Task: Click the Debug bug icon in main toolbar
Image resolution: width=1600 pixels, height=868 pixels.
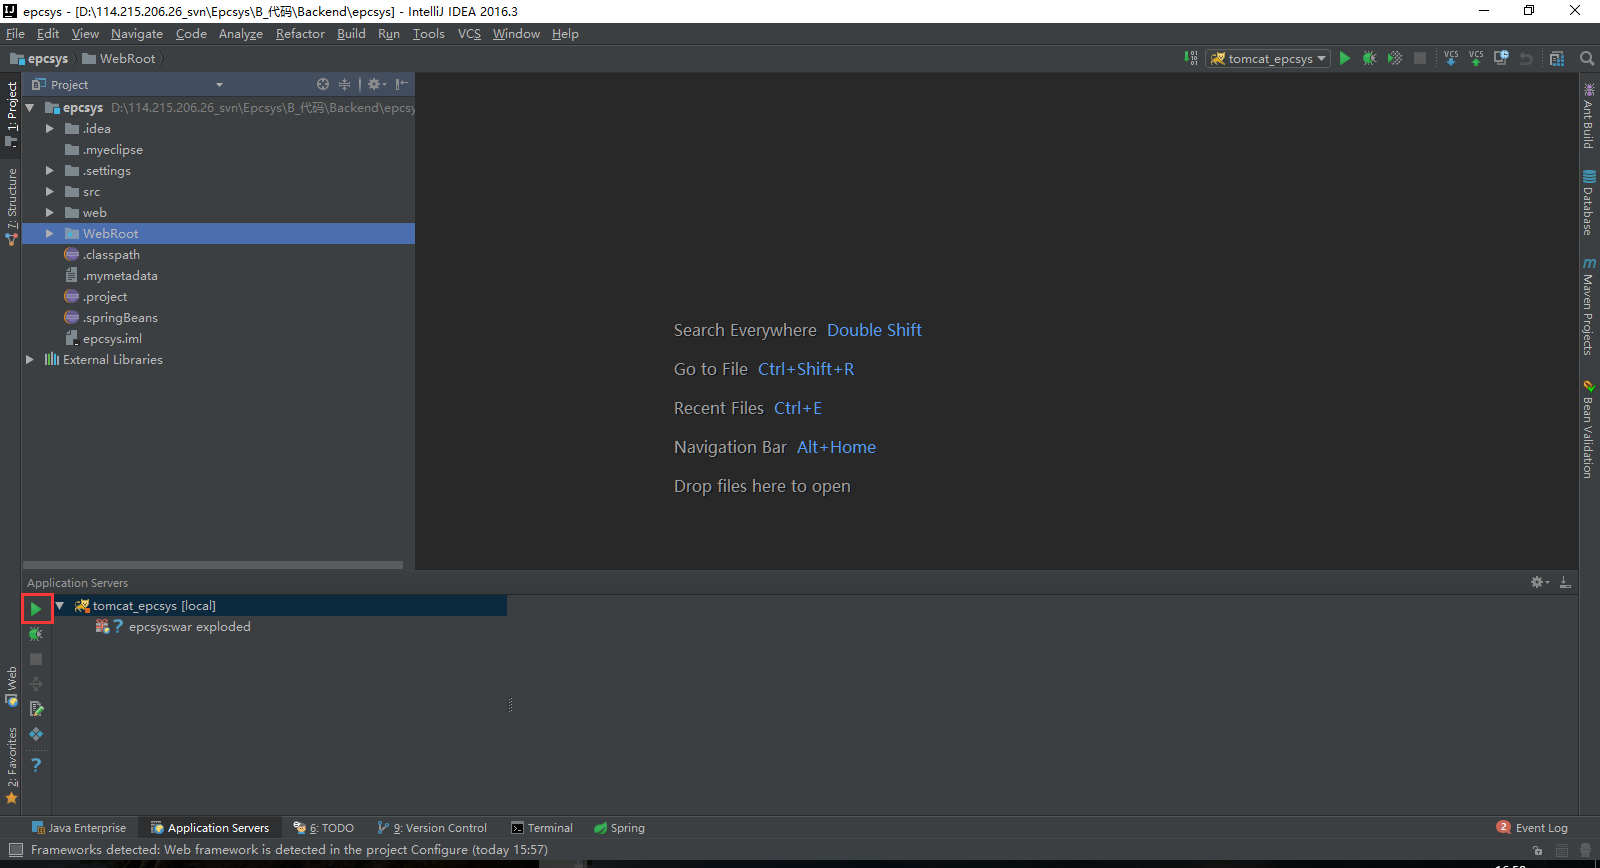Action: point(1369,59)
